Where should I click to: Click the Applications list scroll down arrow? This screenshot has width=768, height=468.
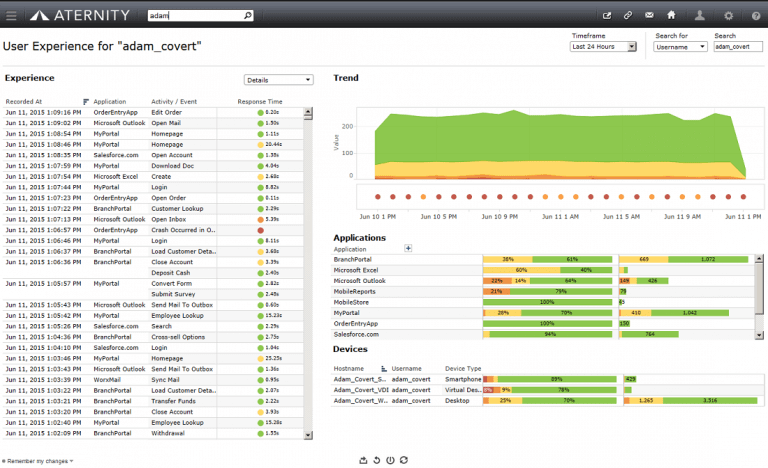pos(759,335)
